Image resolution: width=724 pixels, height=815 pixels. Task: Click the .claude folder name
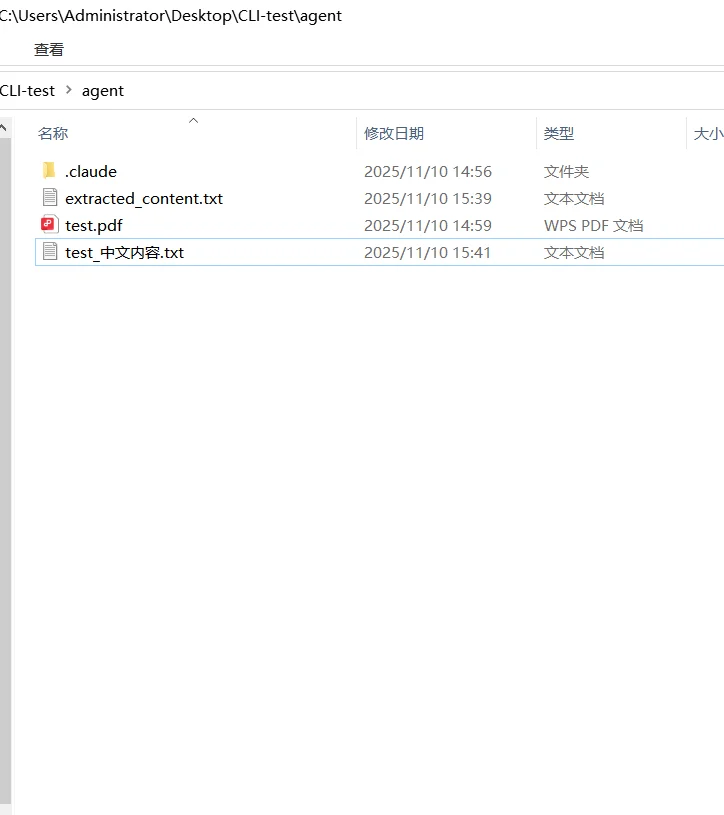point(90,172)
